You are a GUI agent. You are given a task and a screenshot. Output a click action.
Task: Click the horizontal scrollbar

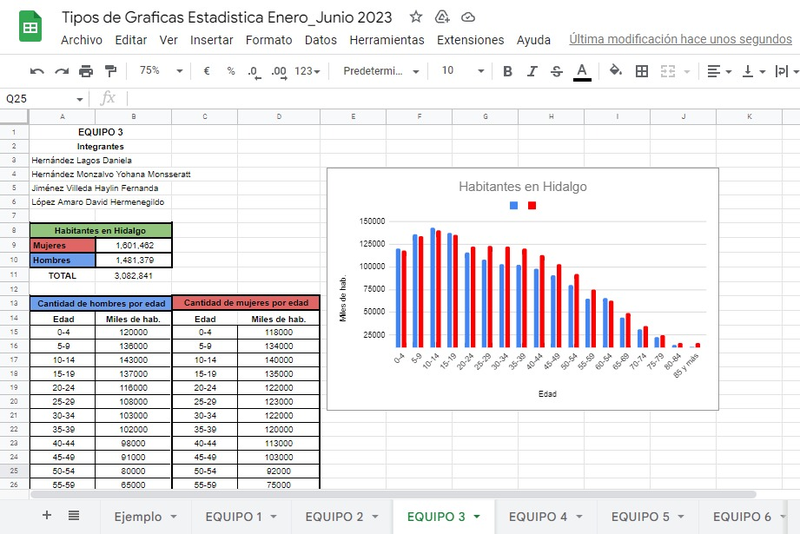point(393,494)
